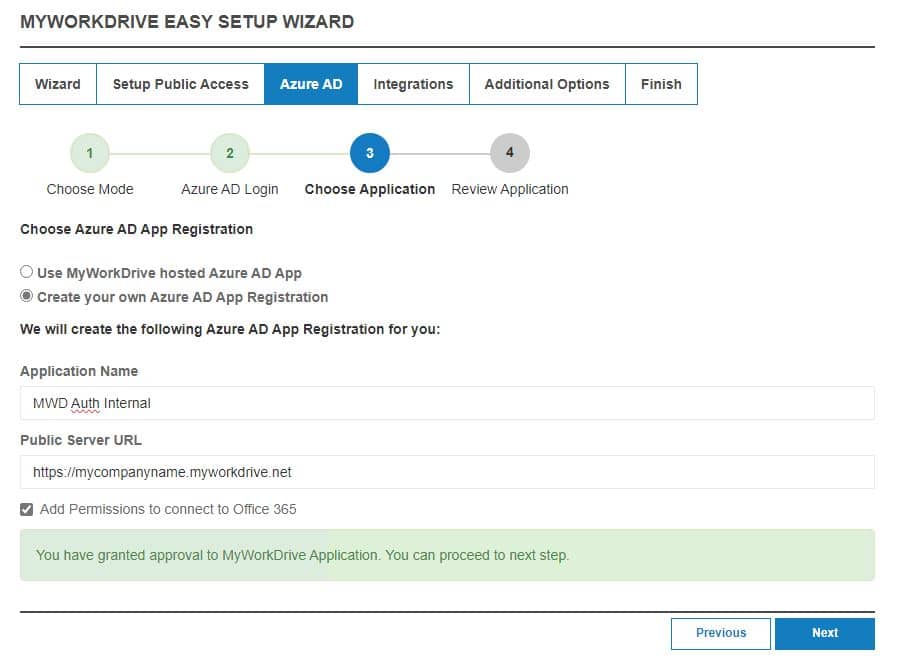Open the Additional Options tab
The width and height of the screenshot is (901, 663).
coord(547,84)
